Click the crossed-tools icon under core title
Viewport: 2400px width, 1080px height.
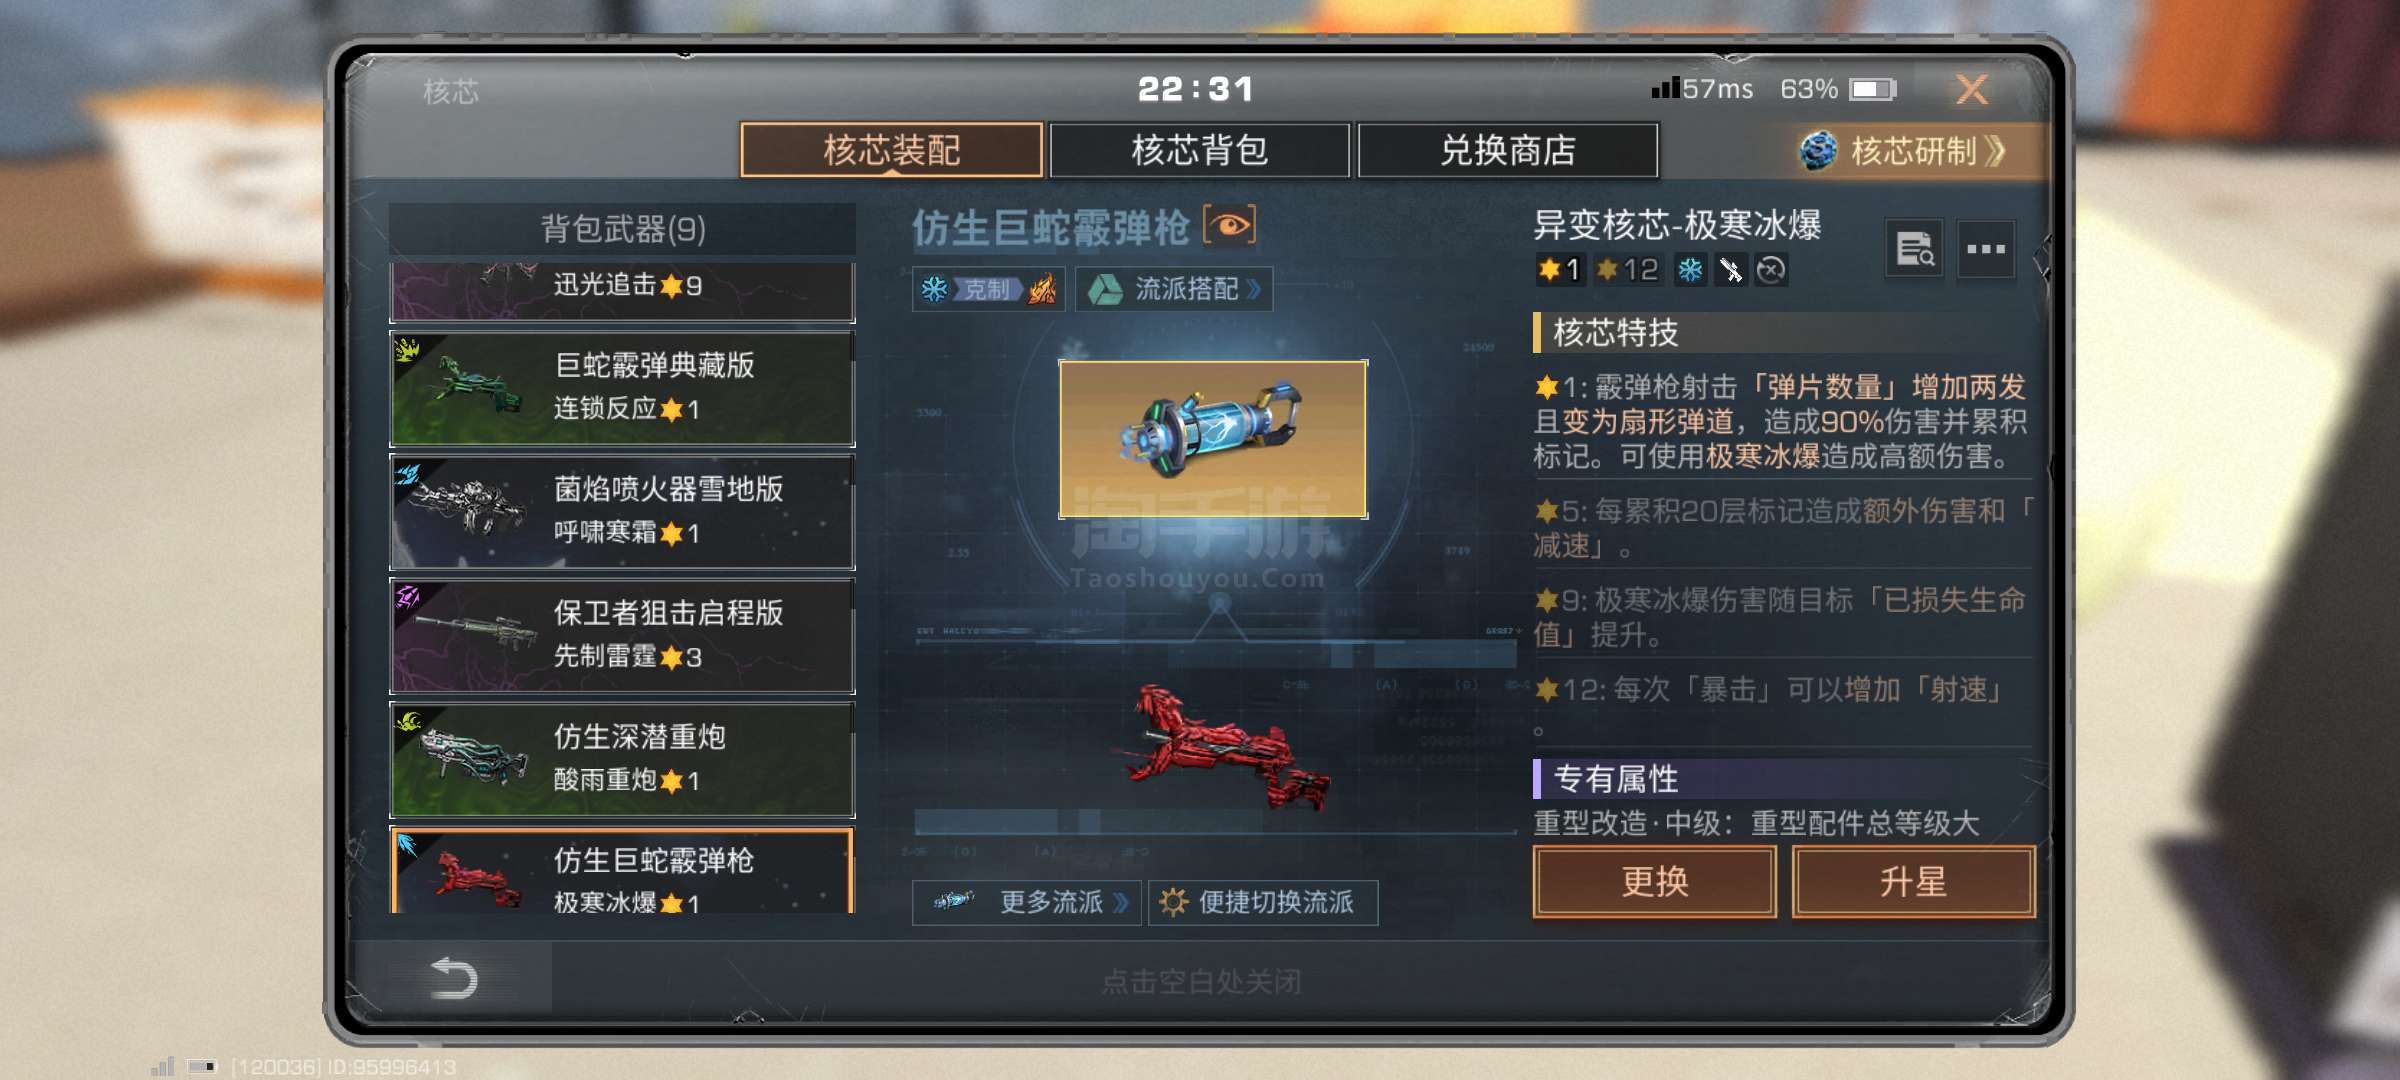pyautogui.click(x=1731, y=270)
